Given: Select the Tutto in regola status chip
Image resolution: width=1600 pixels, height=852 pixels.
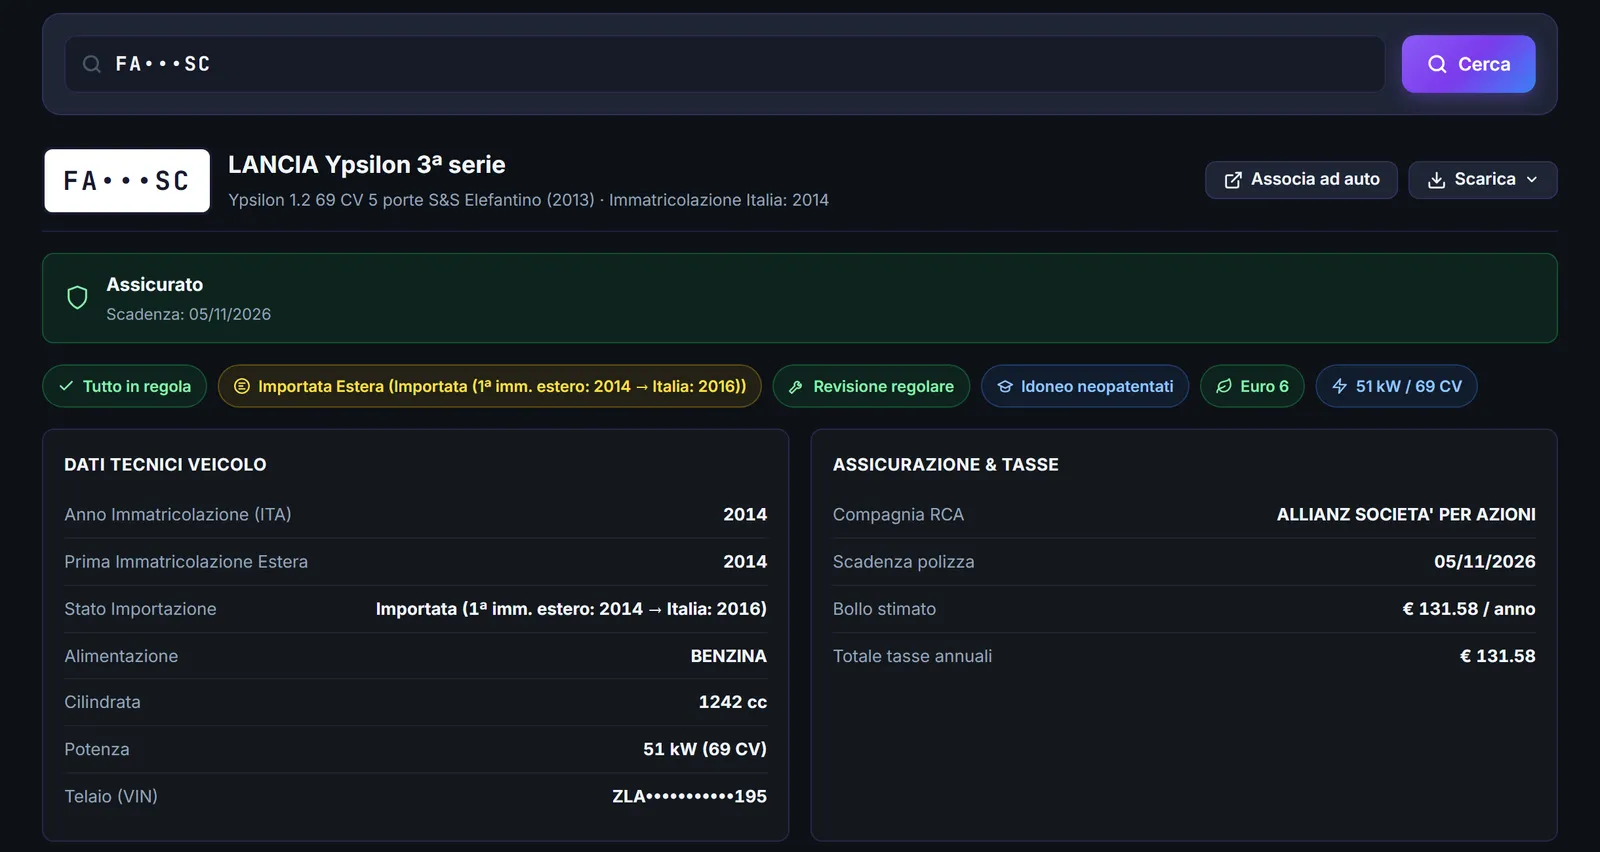Looking at the screenshot, I should click(x=125, y=386).
